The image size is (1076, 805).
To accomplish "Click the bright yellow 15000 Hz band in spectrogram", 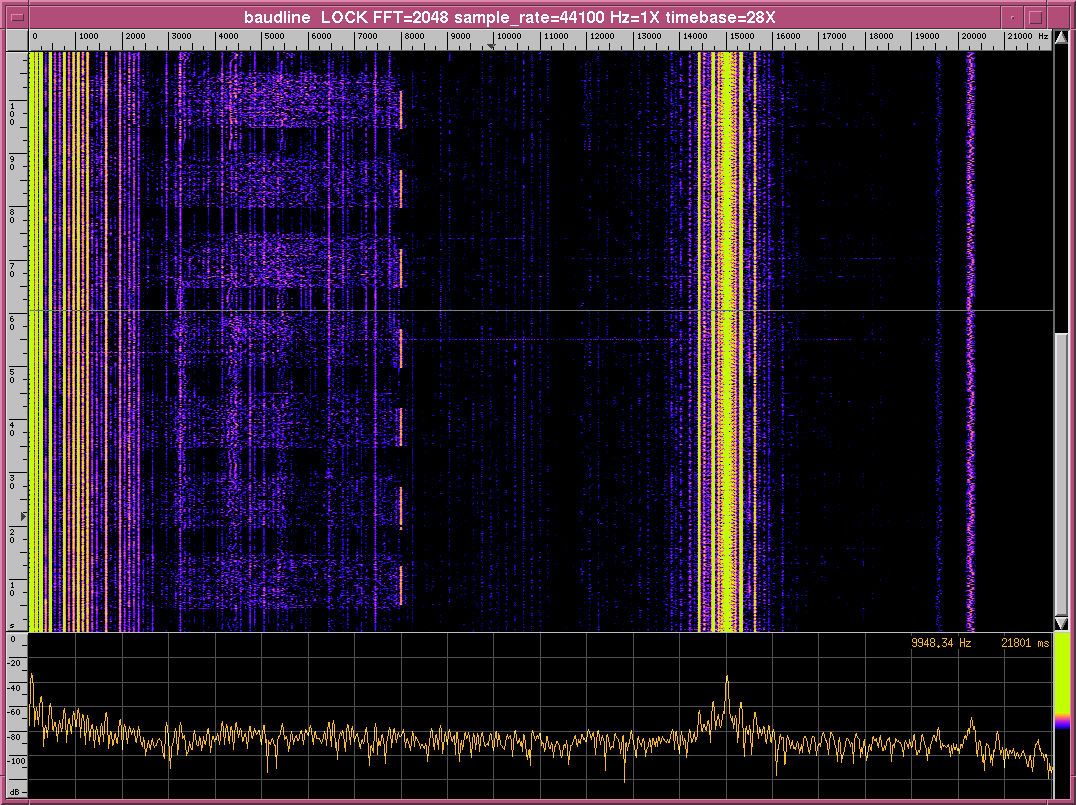I will click(x=727, y=341).
